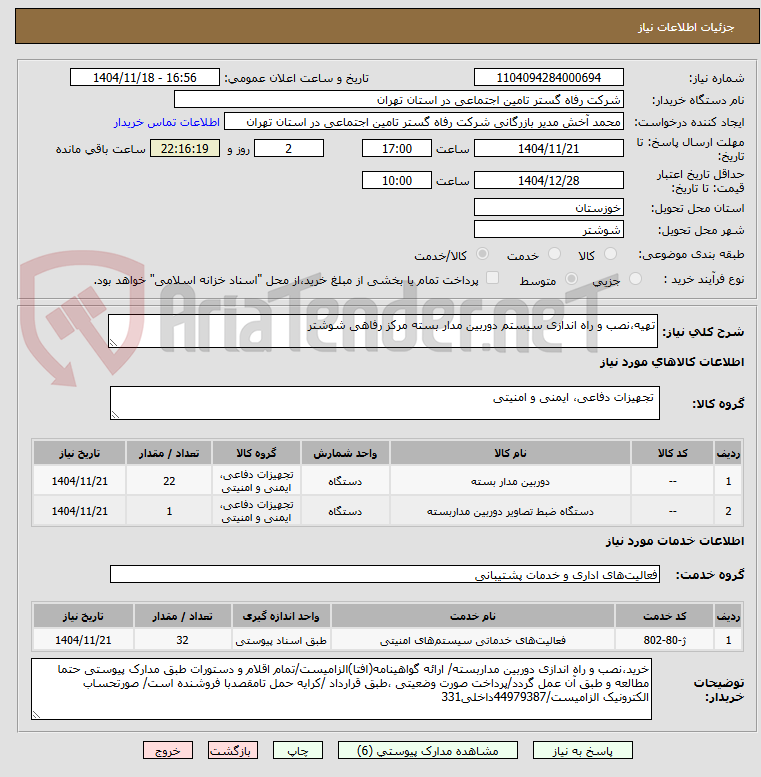Click the شماره نیاز number field
761x777 pixels.
click(548, 77)
